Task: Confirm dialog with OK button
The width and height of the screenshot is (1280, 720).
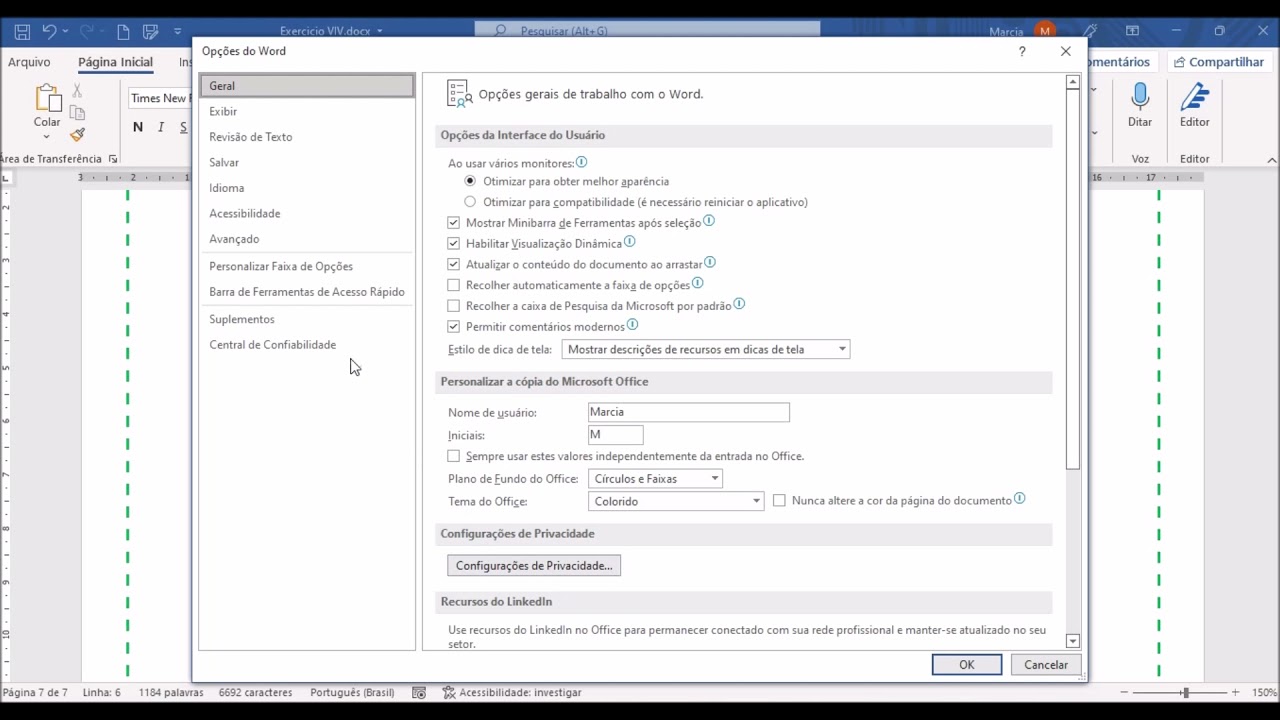Action: point(967,665)
